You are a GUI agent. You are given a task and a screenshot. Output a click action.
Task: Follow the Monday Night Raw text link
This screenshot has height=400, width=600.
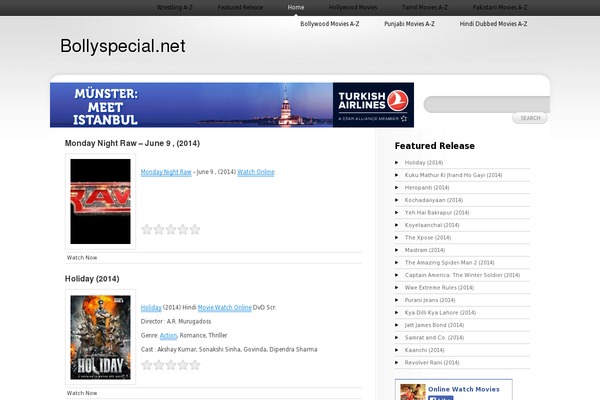tap(166, 172)
